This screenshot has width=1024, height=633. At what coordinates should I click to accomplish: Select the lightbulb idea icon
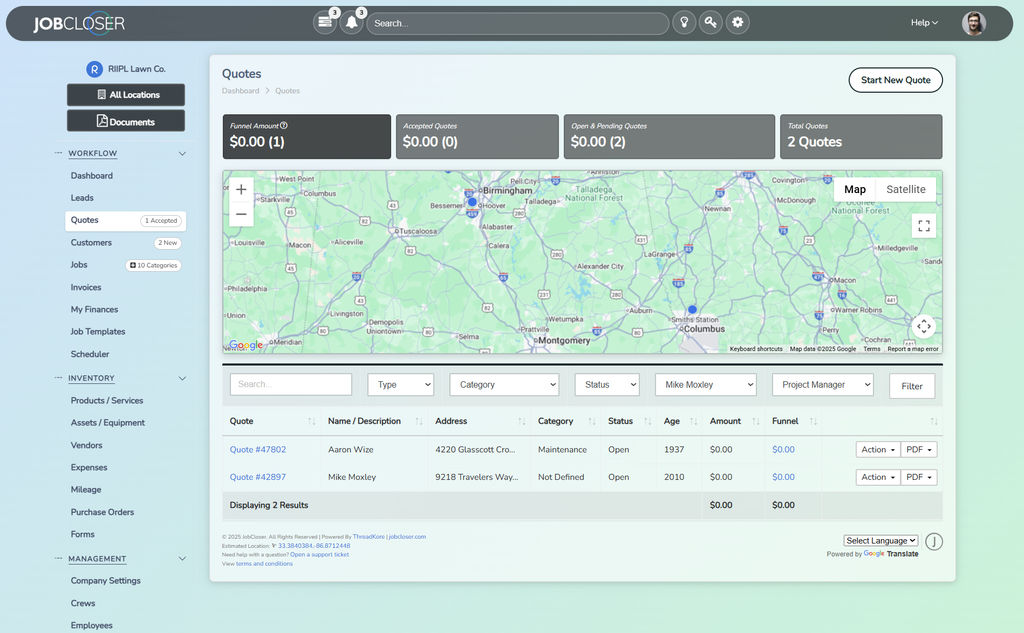click(684, 22)
